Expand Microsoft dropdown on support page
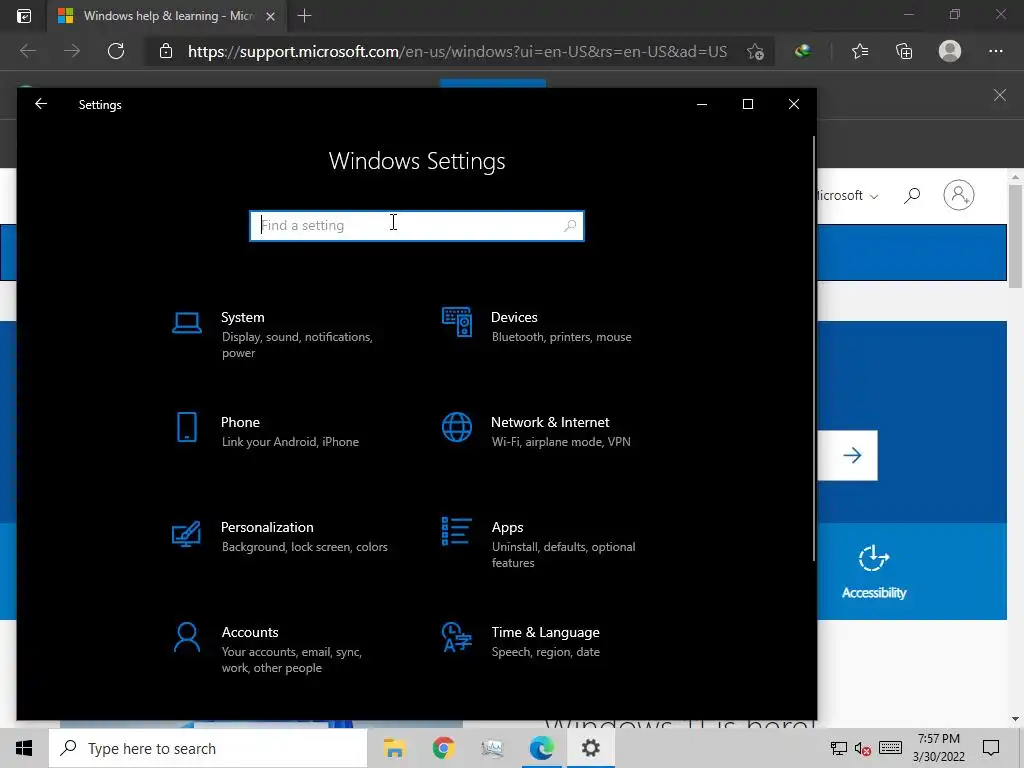 [x=848, y=195]
